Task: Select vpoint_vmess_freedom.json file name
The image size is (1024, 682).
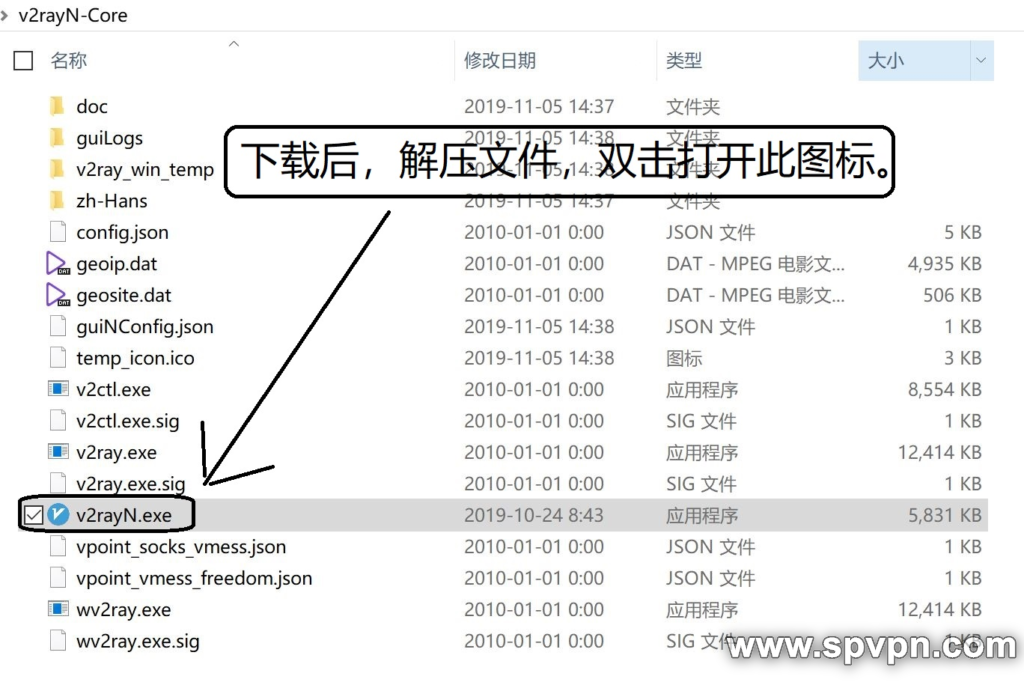Action: 194,578
